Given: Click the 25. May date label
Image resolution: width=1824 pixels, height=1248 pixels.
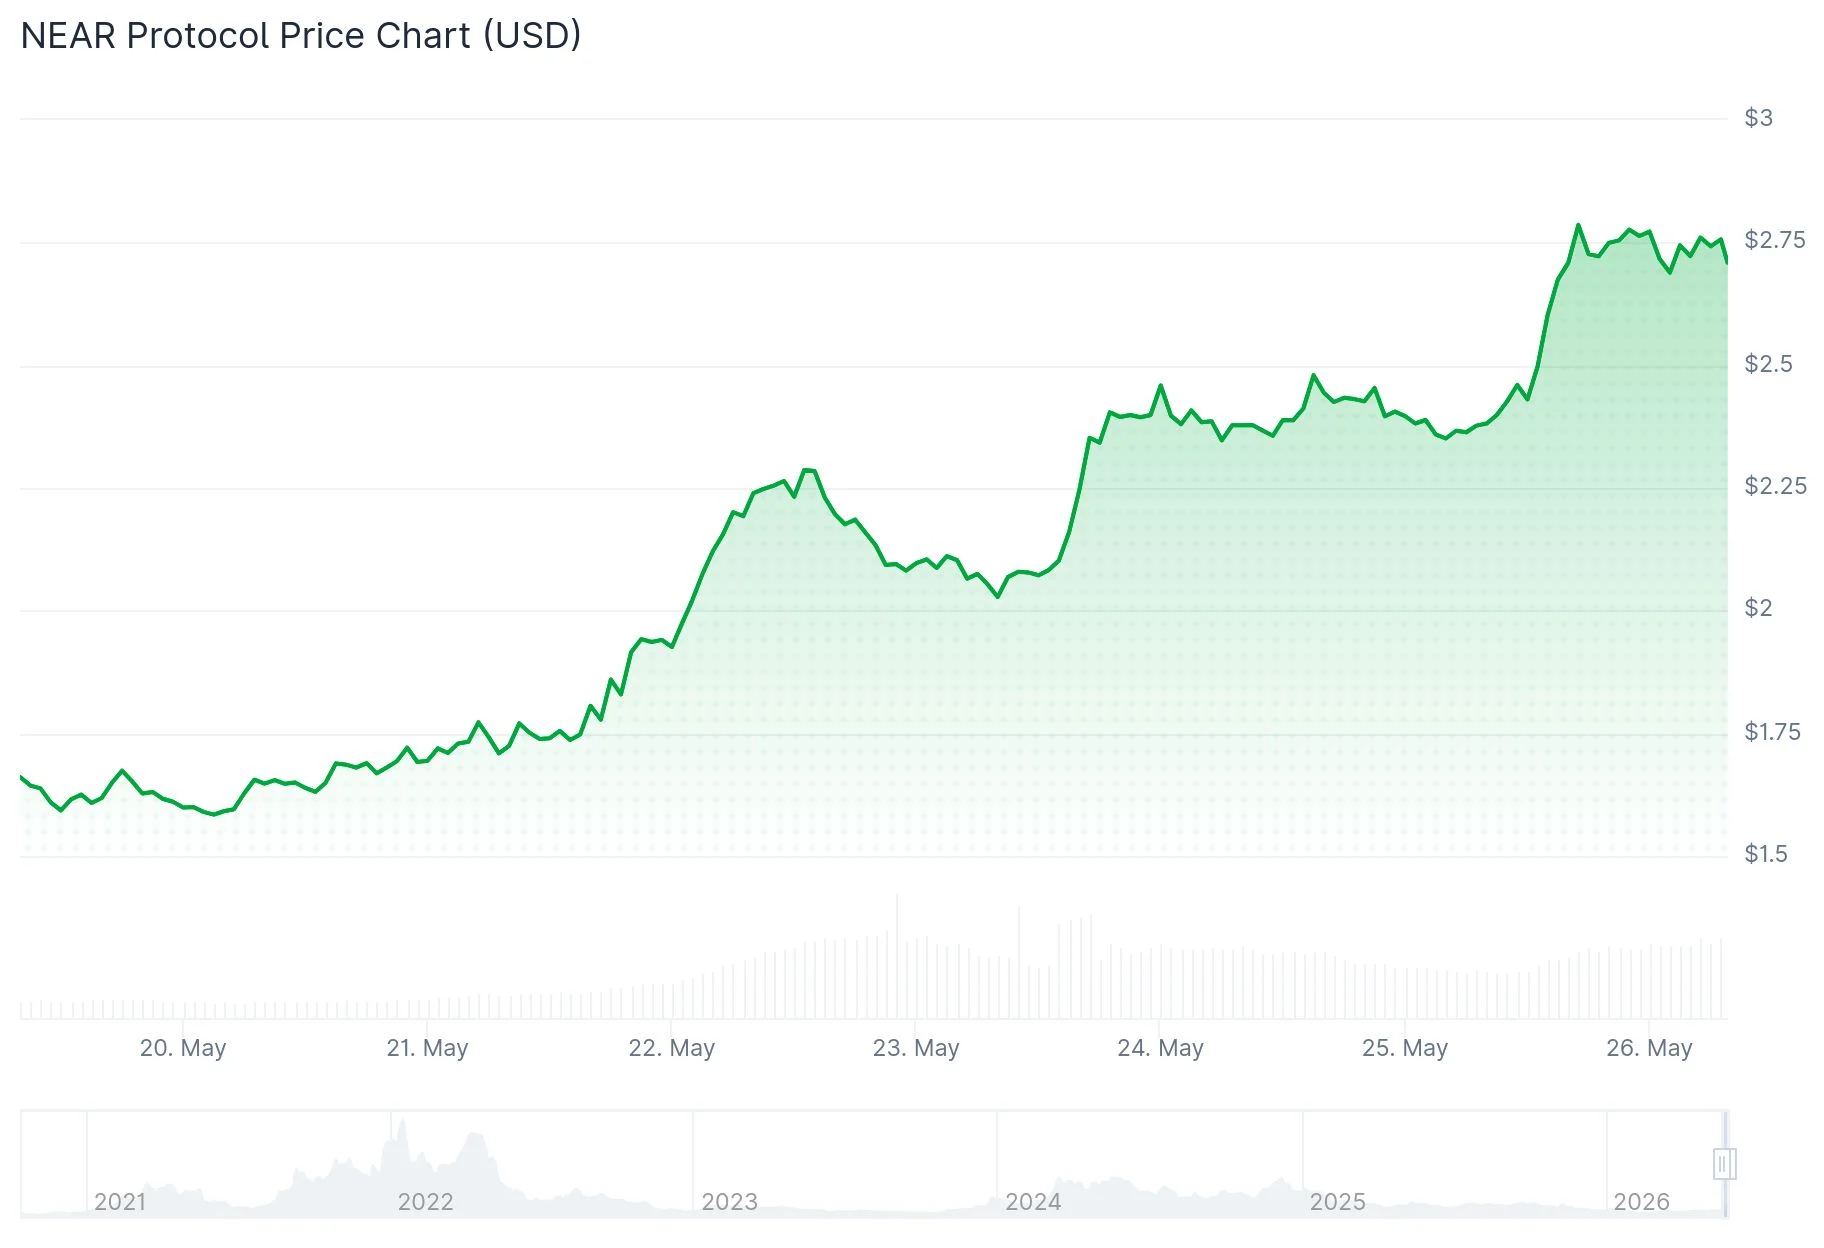Looking at the screenshot, I should point(1405,1048).
